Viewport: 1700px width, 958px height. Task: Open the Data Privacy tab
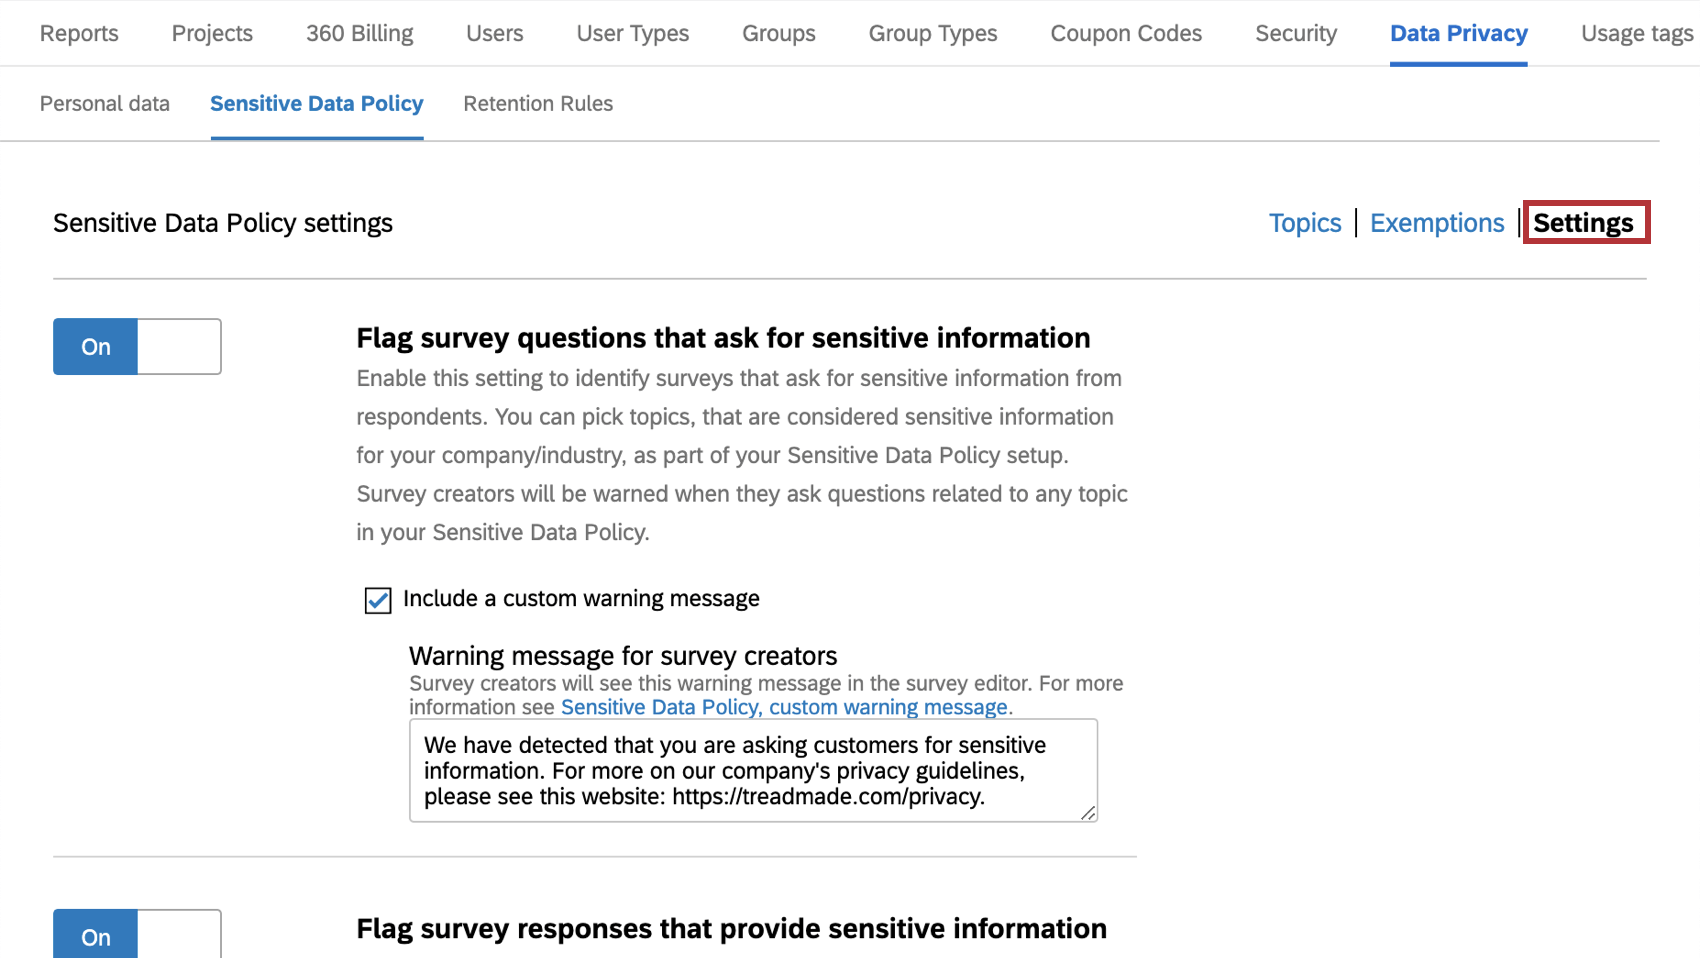click(x=1459, y=33)
